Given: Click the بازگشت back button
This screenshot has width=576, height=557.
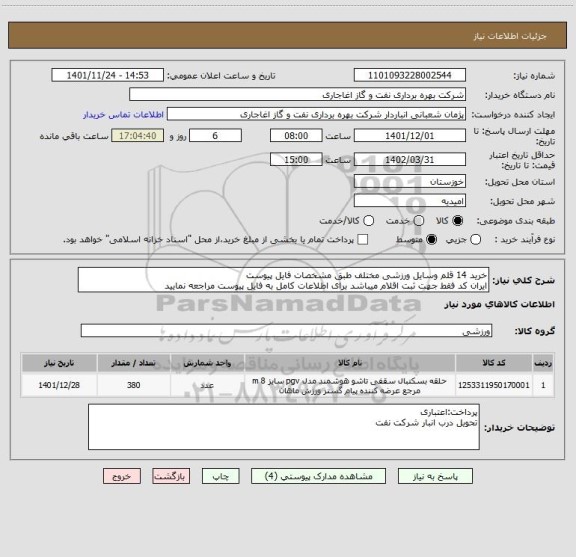Looking at the screenshot, I should (x=171, y=476).
